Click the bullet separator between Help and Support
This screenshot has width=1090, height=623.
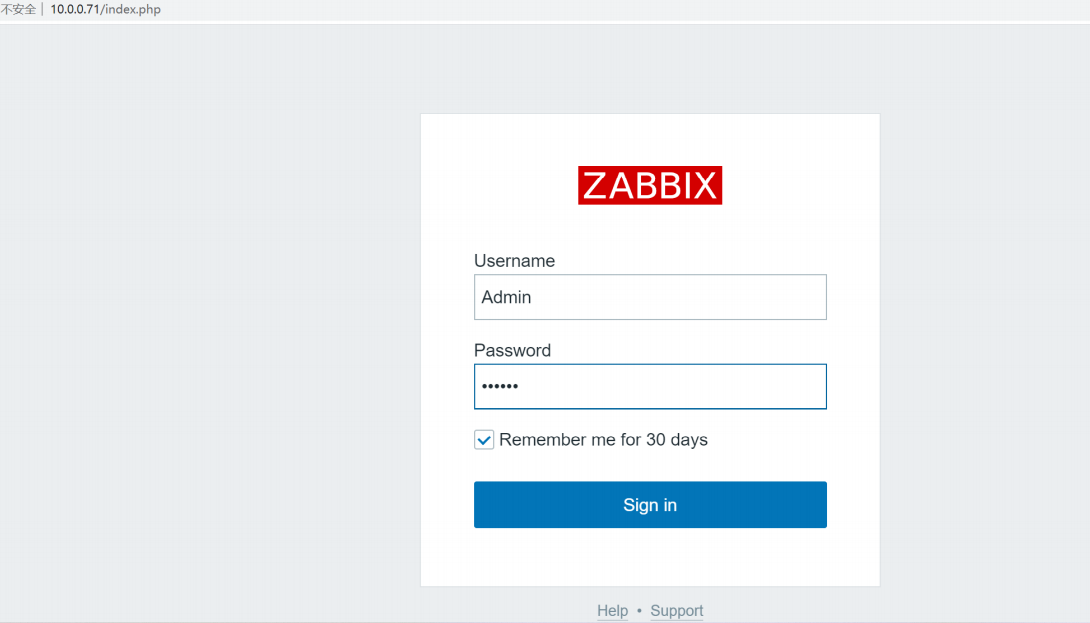639,611
